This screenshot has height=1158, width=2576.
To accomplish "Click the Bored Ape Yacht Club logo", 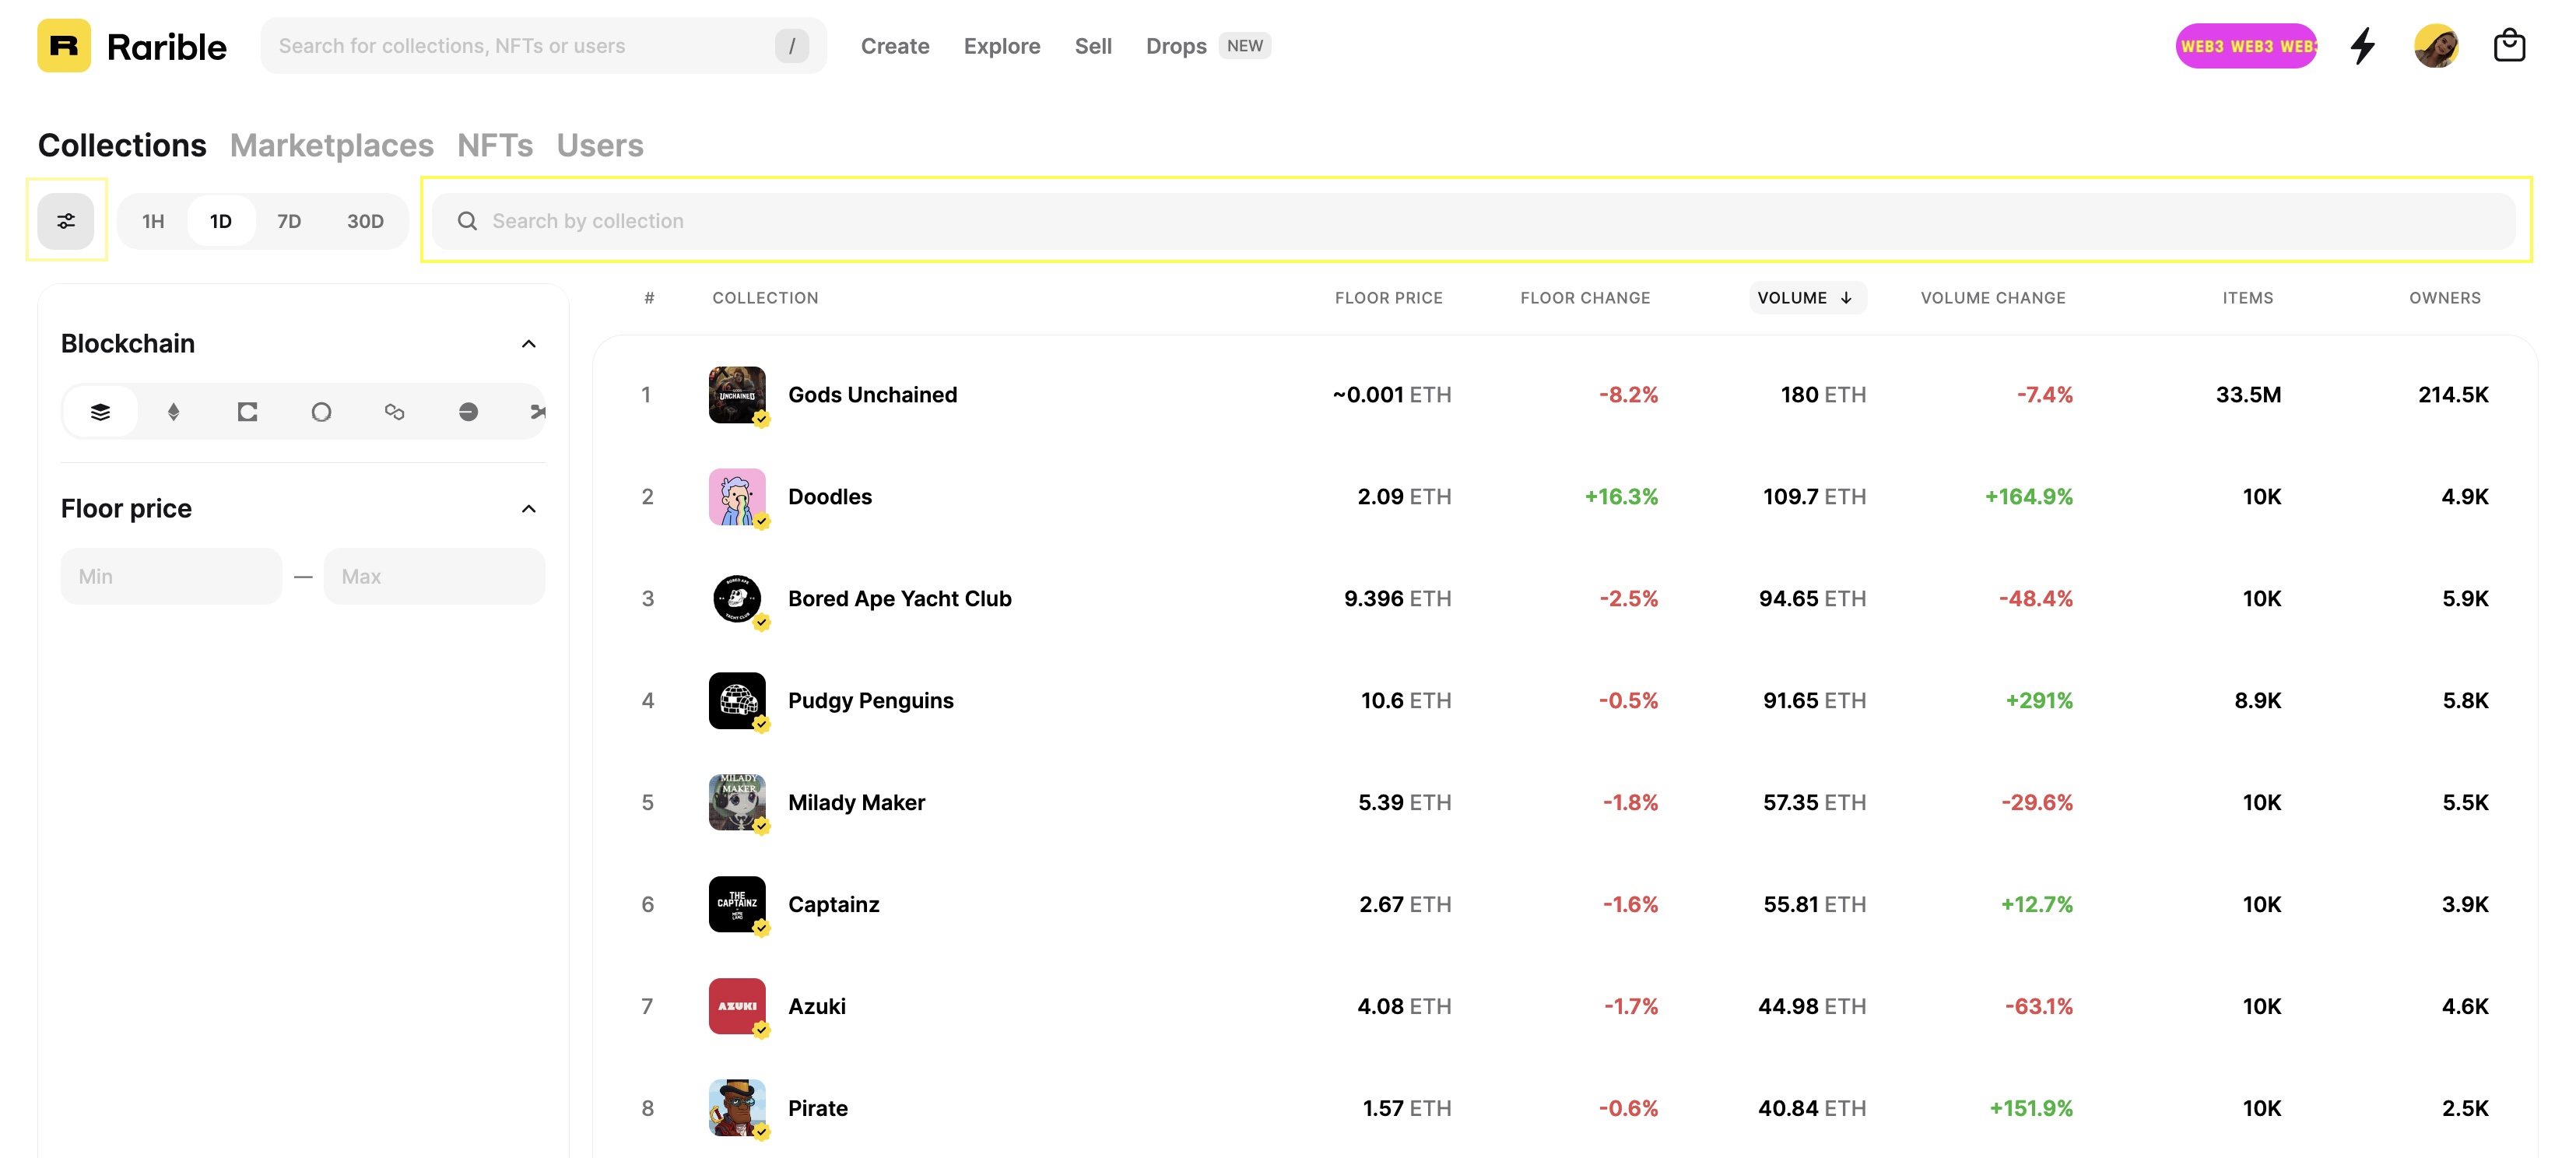I will [737, 599].
